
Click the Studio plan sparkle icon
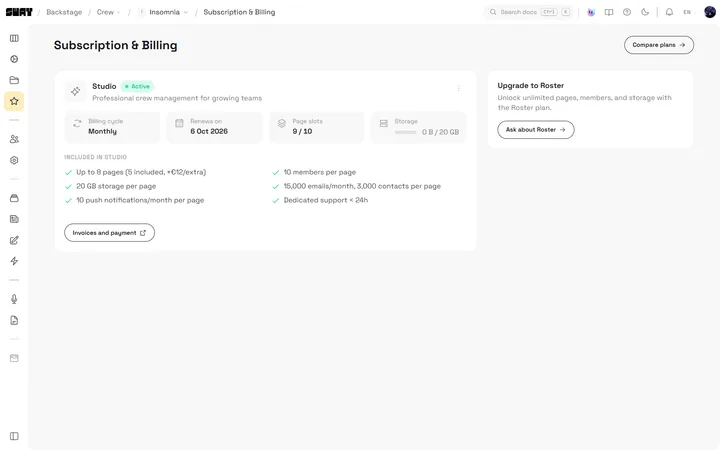click(76, 91)
